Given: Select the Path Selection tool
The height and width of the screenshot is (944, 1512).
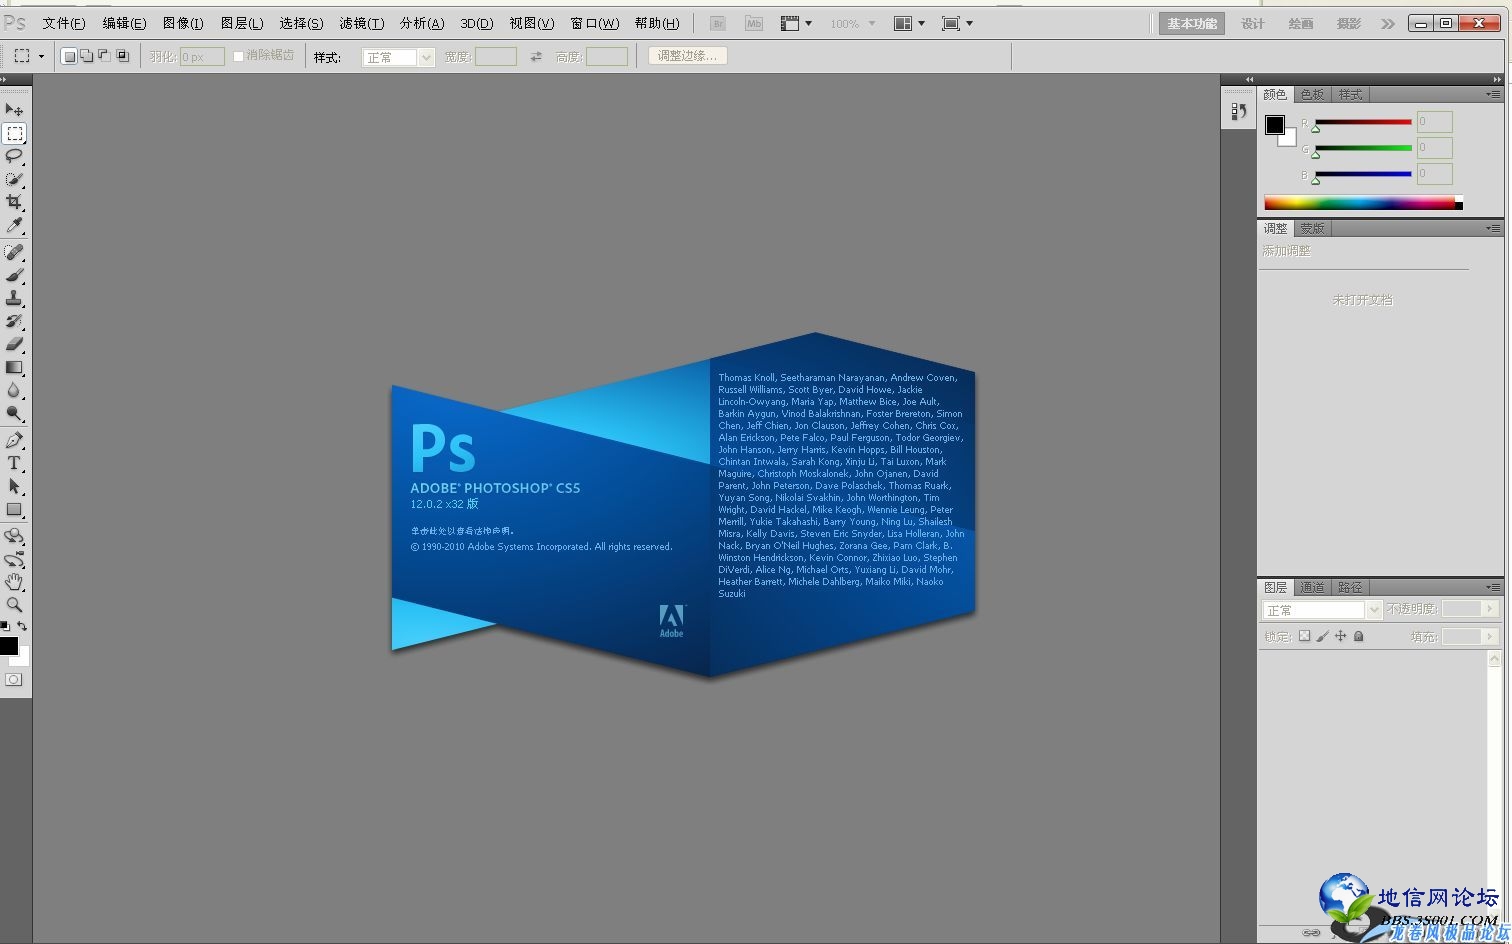Looking at the screenshot, I should tap(14, 486).
